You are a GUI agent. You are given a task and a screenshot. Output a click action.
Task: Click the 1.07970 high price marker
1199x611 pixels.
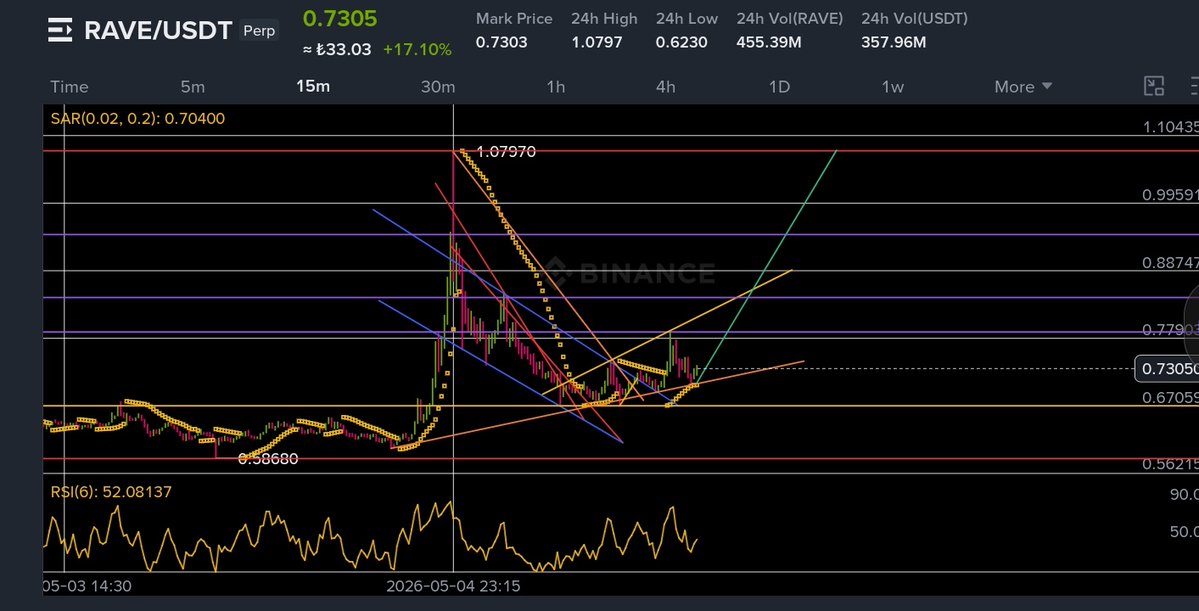pos(505,152)
